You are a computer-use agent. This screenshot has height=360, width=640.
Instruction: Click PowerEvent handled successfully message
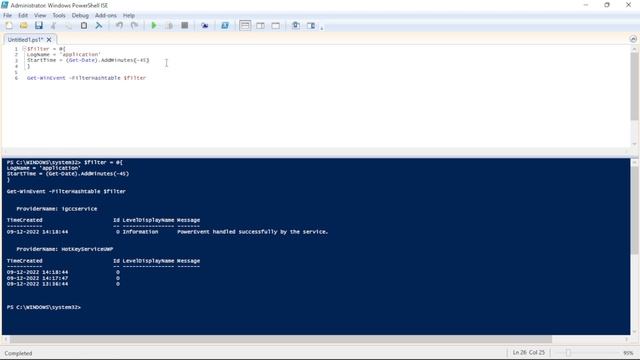253,232
